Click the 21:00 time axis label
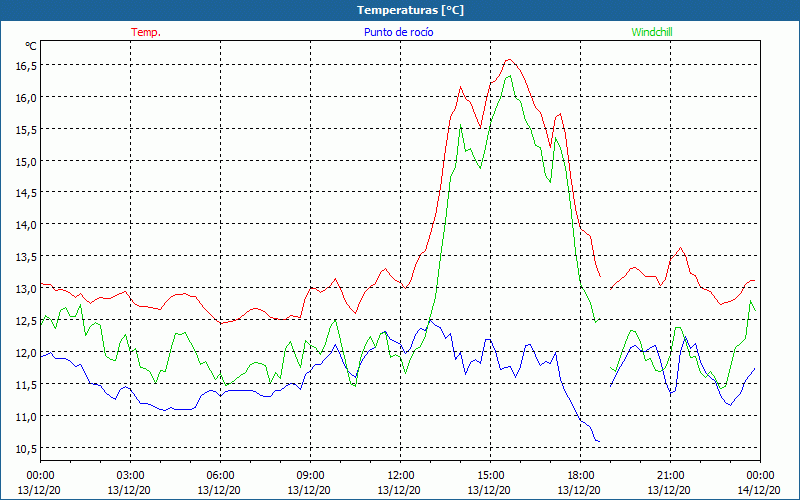 670,476
